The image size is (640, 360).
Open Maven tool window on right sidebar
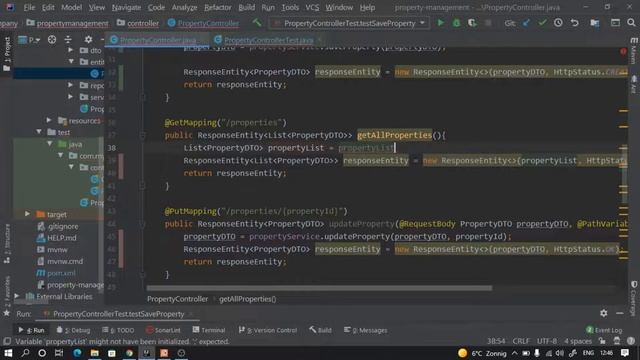click(633, 51)
